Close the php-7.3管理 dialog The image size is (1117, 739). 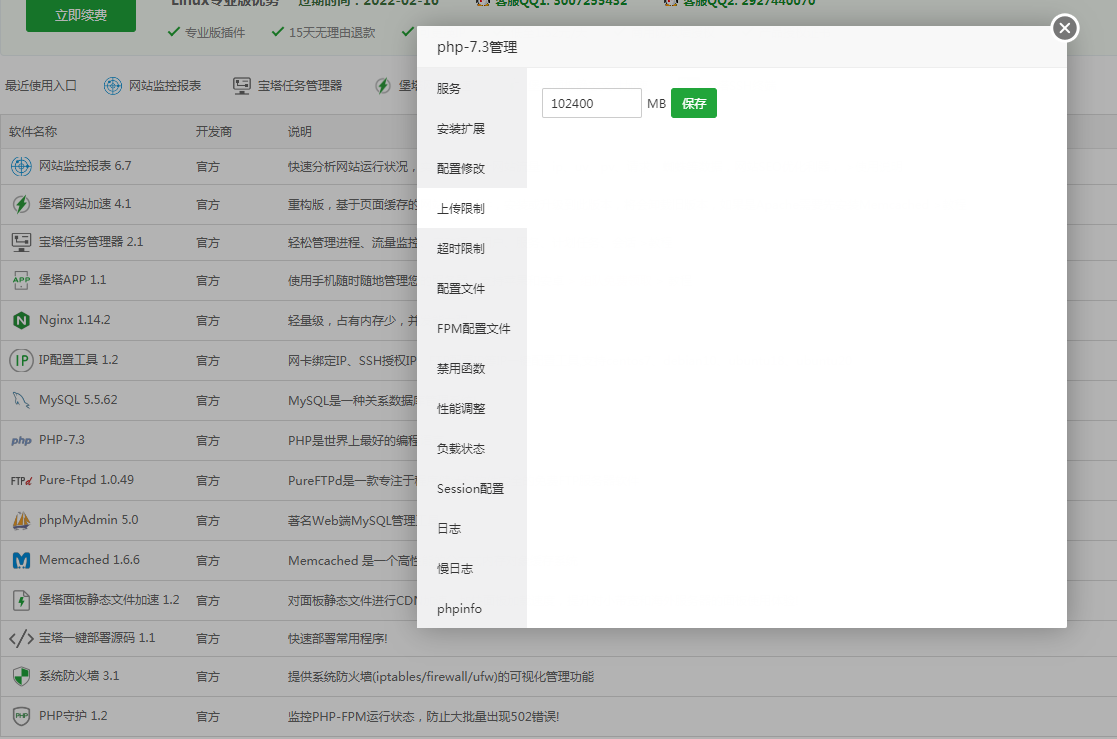point(1064,28)
